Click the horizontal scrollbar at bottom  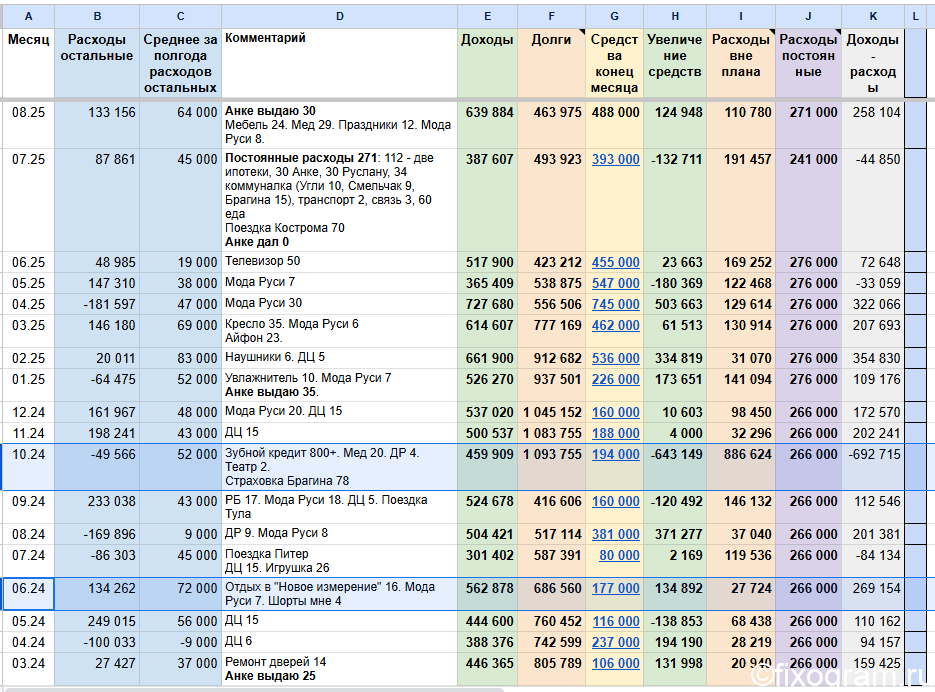coord(255,689)
